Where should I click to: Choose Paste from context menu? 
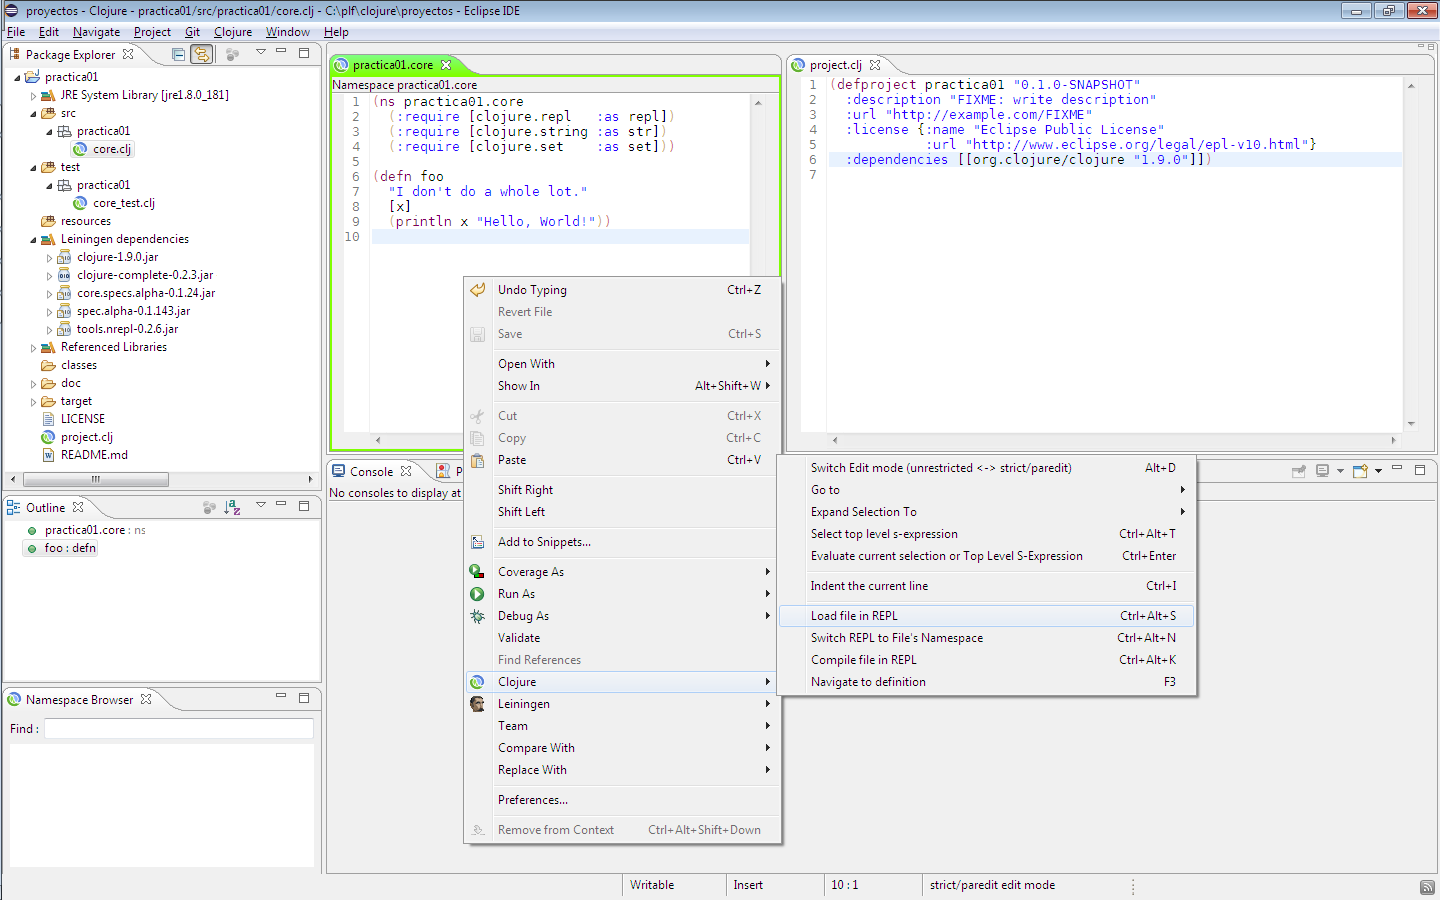tap(623, 460)
